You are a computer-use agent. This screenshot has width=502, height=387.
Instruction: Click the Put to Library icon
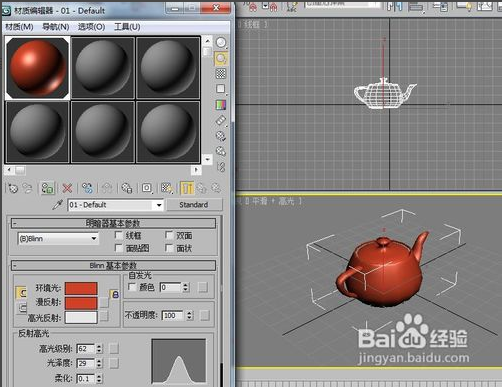127,188
